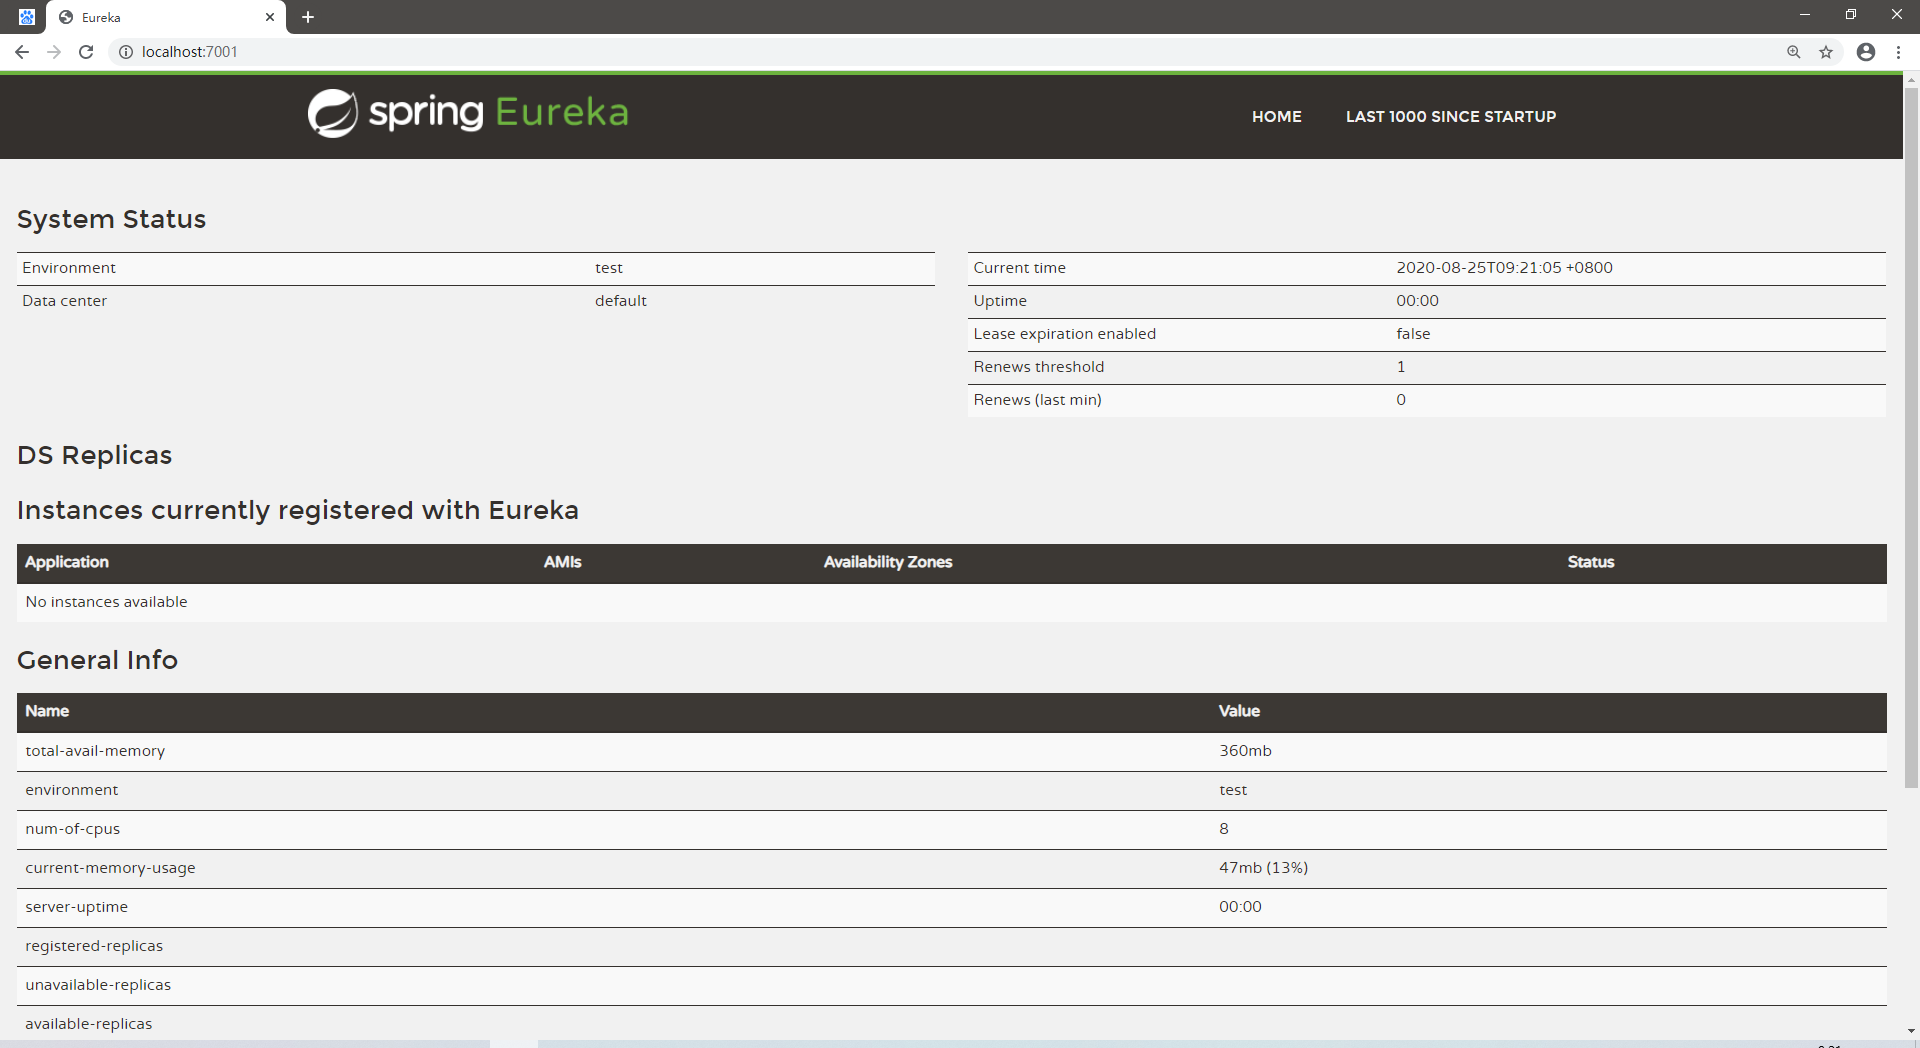This screenshot has height=1048, width=1920.
Task: Minimize the Chrome window
Action: coord(1805,15)
